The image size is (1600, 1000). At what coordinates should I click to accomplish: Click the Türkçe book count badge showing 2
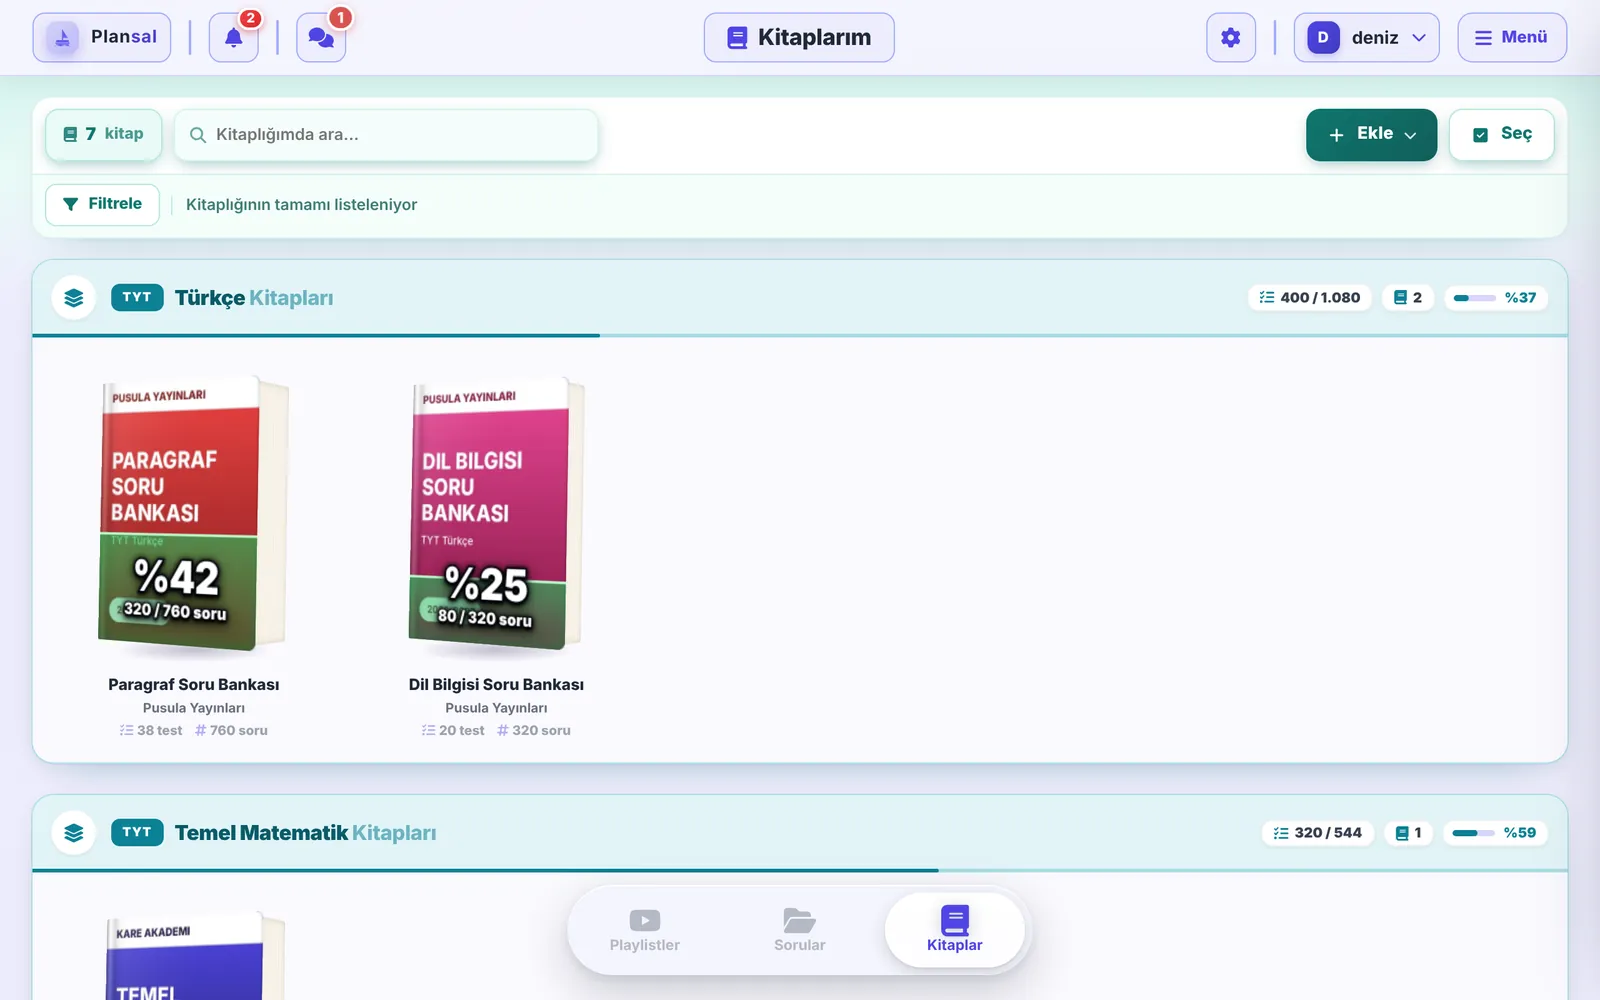point(1408,298)
